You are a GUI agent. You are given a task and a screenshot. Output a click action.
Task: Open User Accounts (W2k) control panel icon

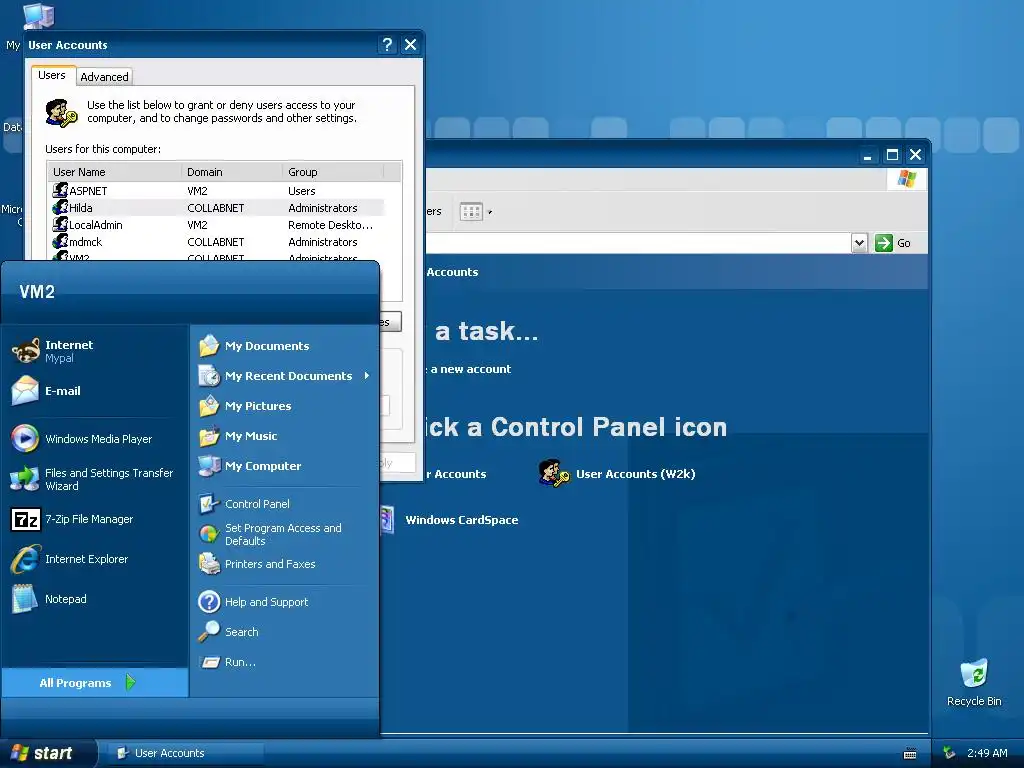tap(617, 473)
